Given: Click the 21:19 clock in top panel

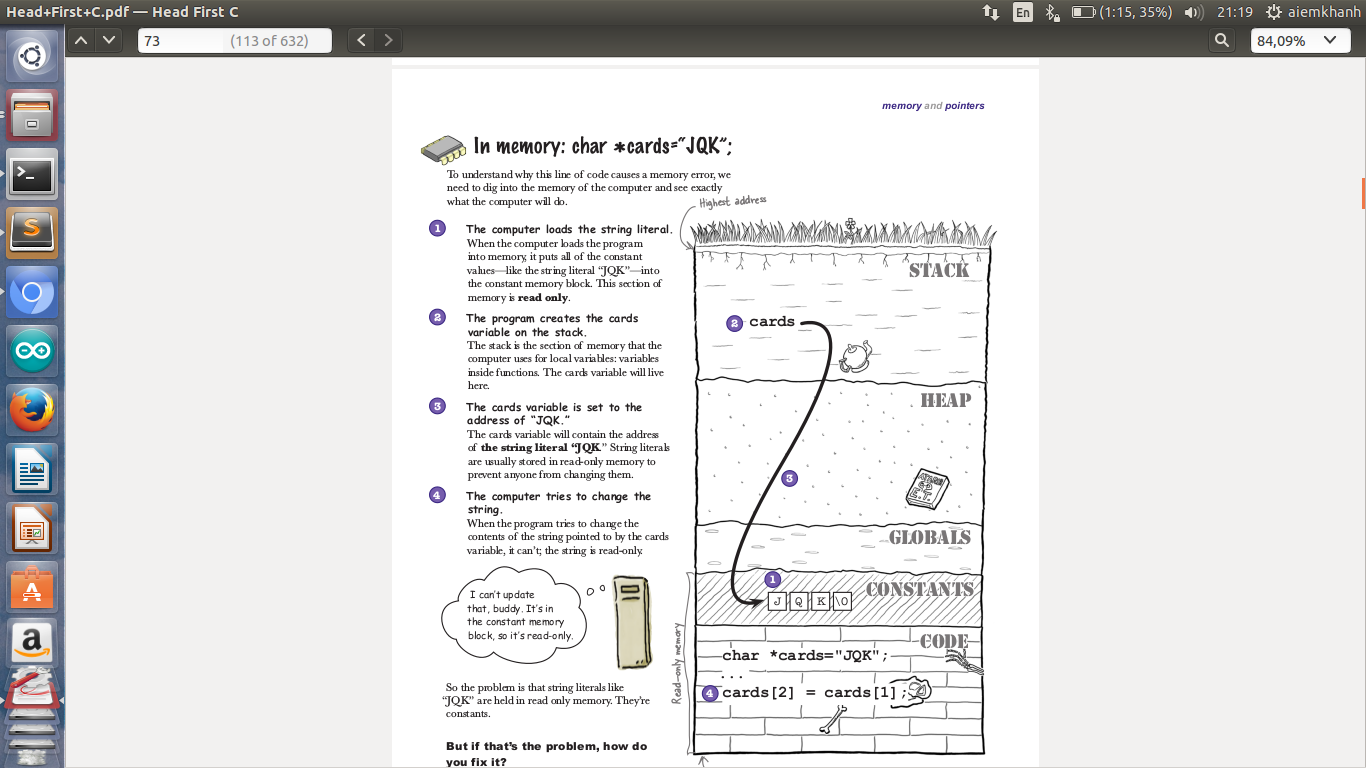Looking at the screenshot, I should (x=1235, y=12).
